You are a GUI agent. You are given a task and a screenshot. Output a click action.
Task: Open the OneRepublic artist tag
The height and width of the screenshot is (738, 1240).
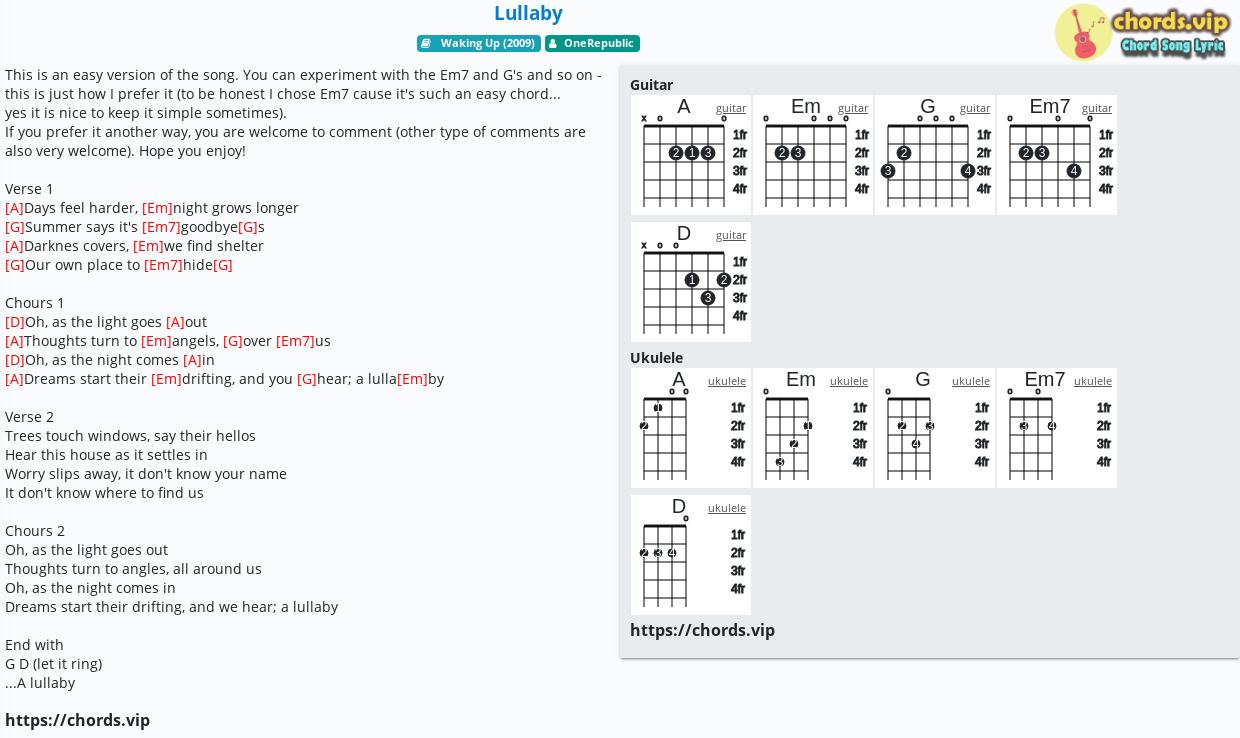[x=592, y=43]
